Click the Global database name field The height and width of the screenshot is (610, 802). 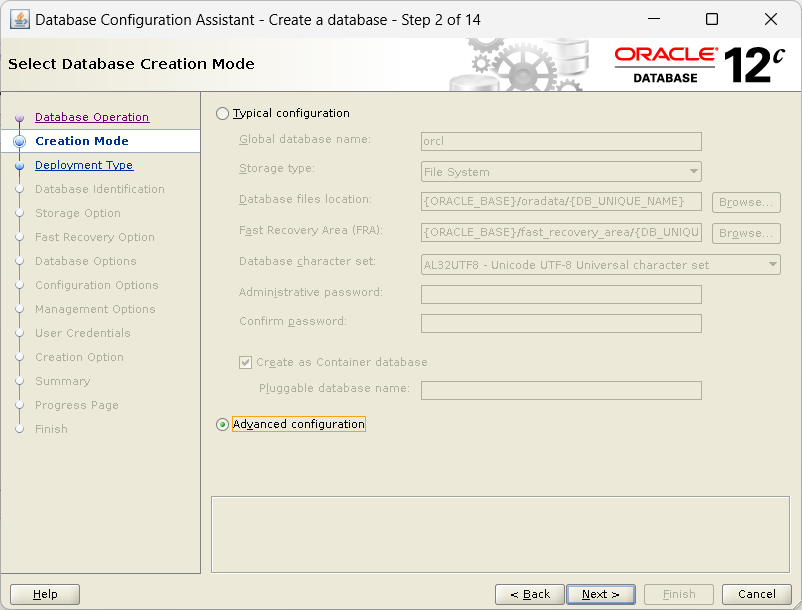click(561, 142)
